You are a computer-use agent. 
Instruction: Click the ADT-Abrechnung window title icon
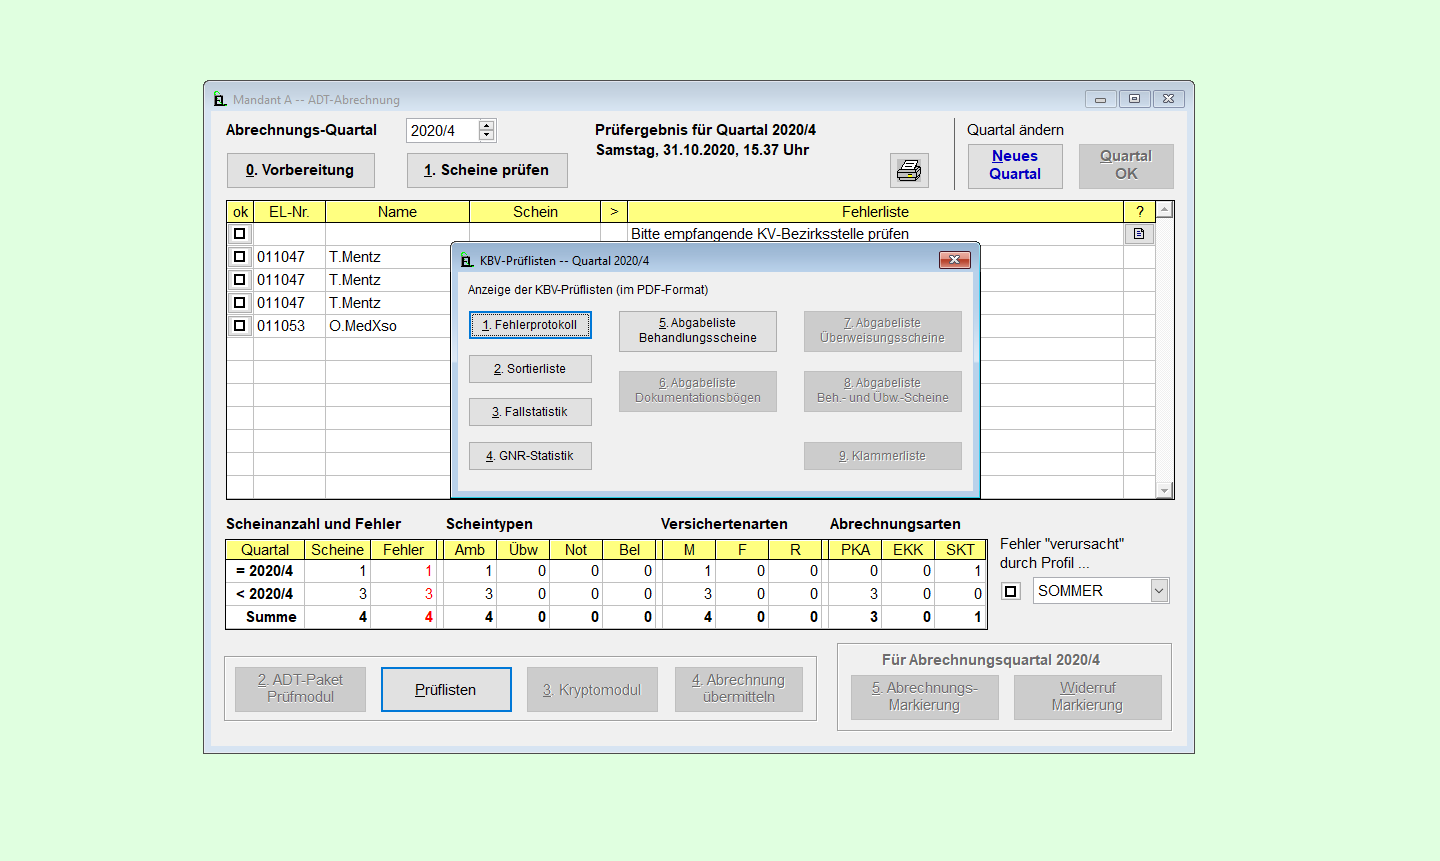click(x=220, y=99)
